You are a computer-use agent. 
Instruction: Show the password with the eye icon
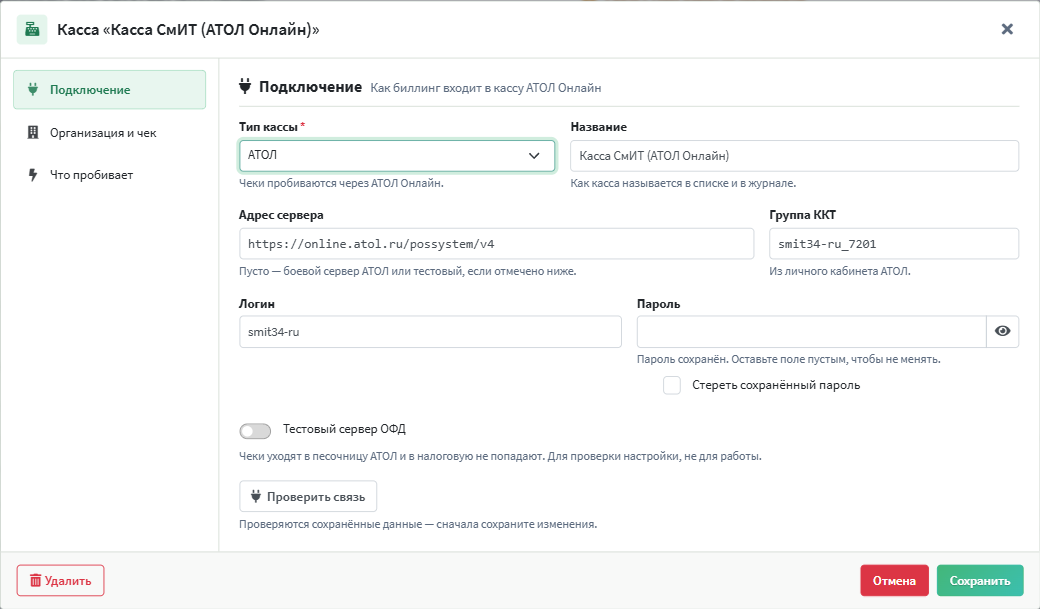pyautogui.click(x=1002, y=331)
